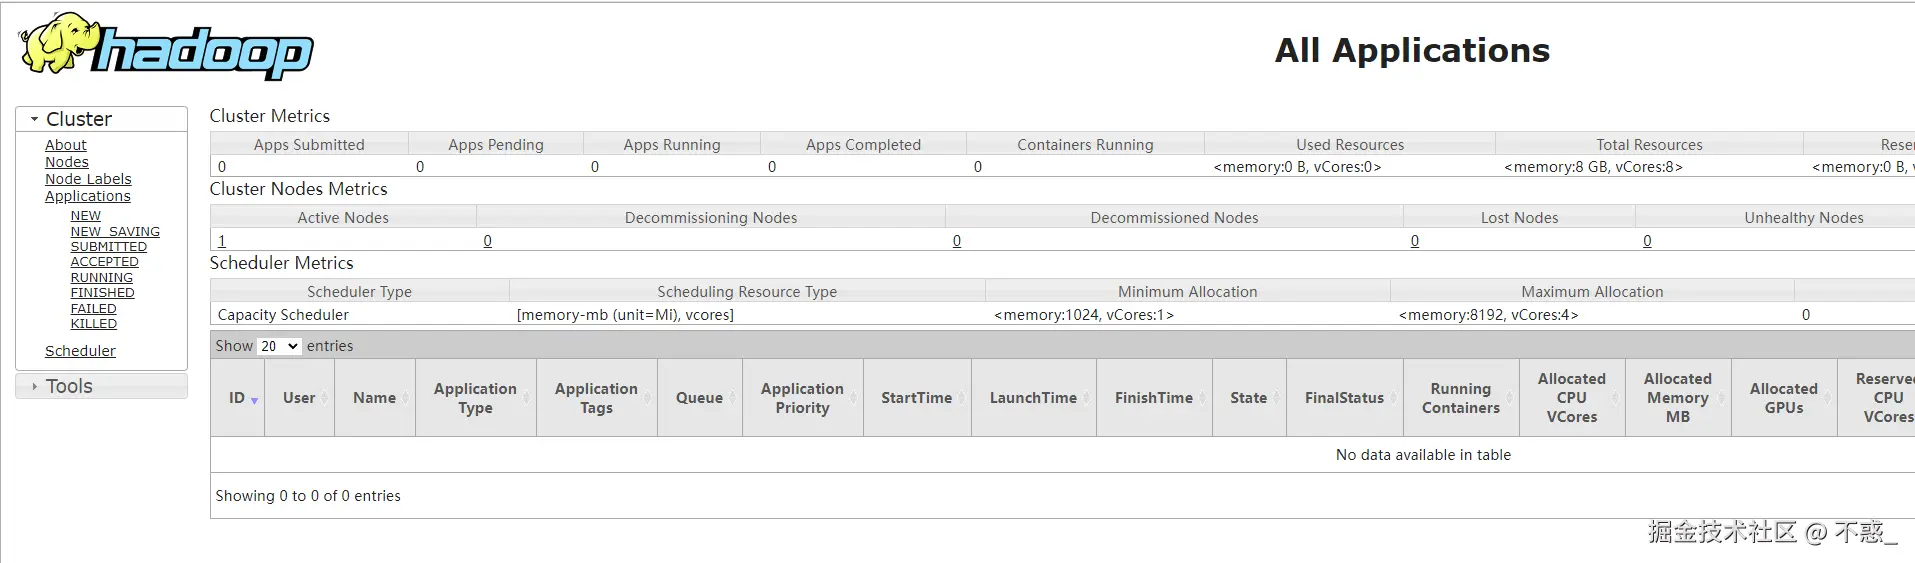Filter applications by FINISHED state
This screenshot has height=563, width=1915.
point(103,293)
